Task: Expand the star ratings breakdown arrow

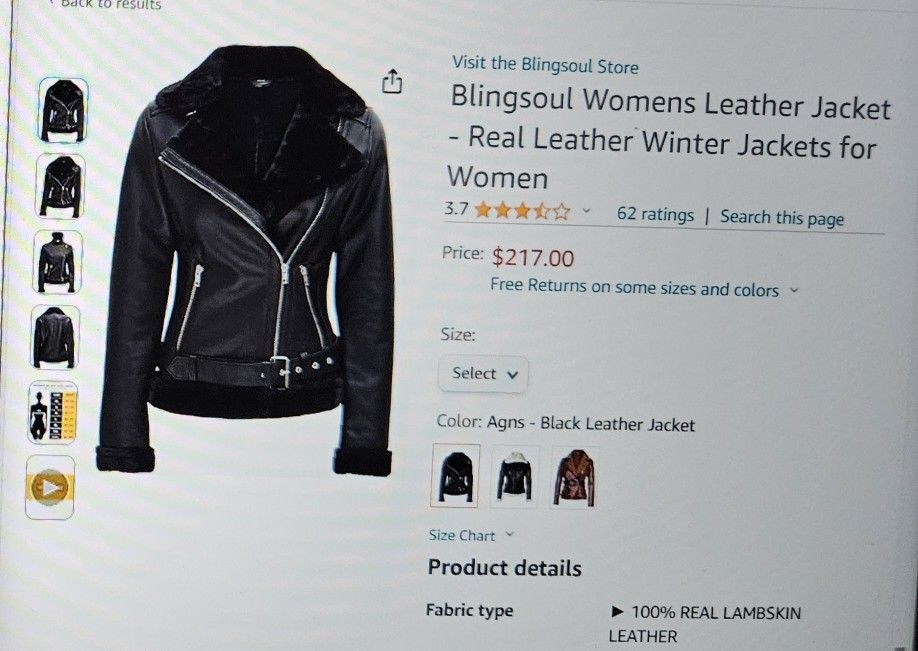Action: (x=586, y=211)
